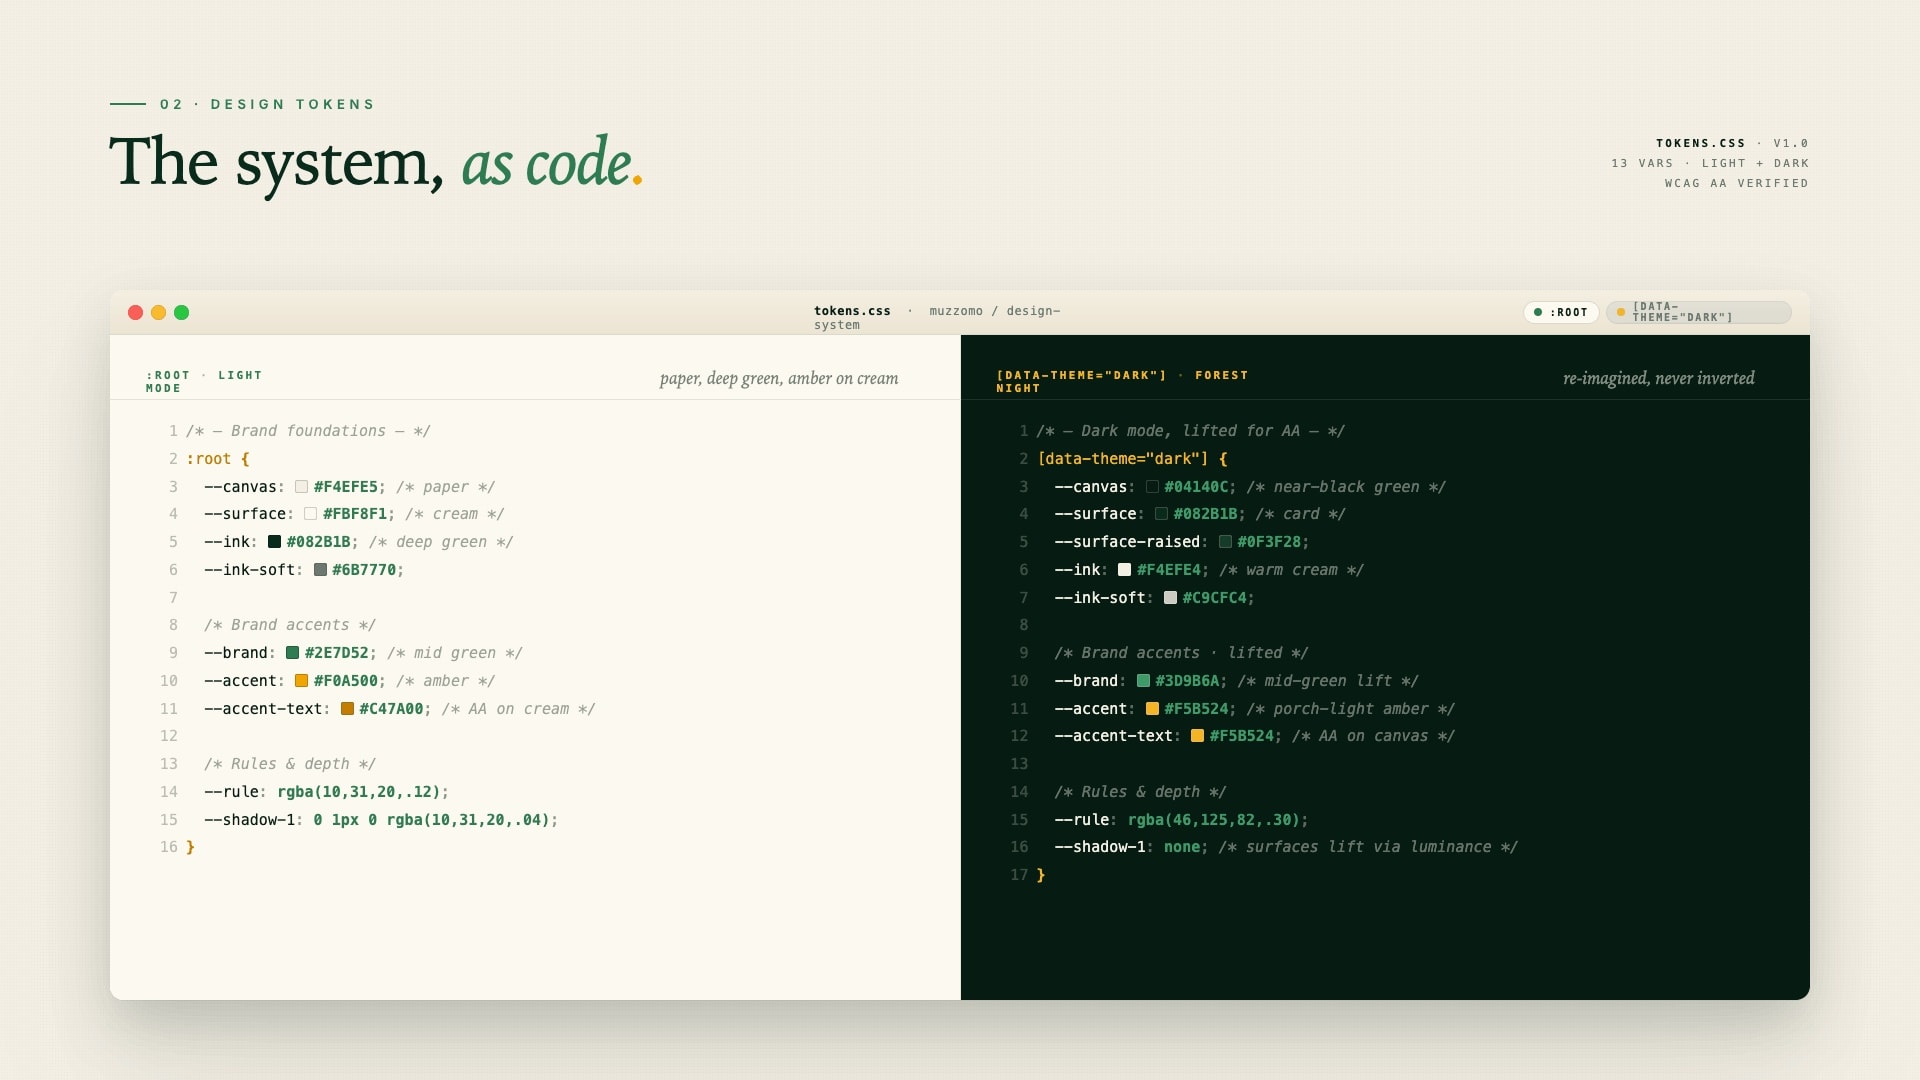Viewport: 1920px width, 1080px height.
Task: Click the --accent #F0A500 swatch
Action: point(301,681)
